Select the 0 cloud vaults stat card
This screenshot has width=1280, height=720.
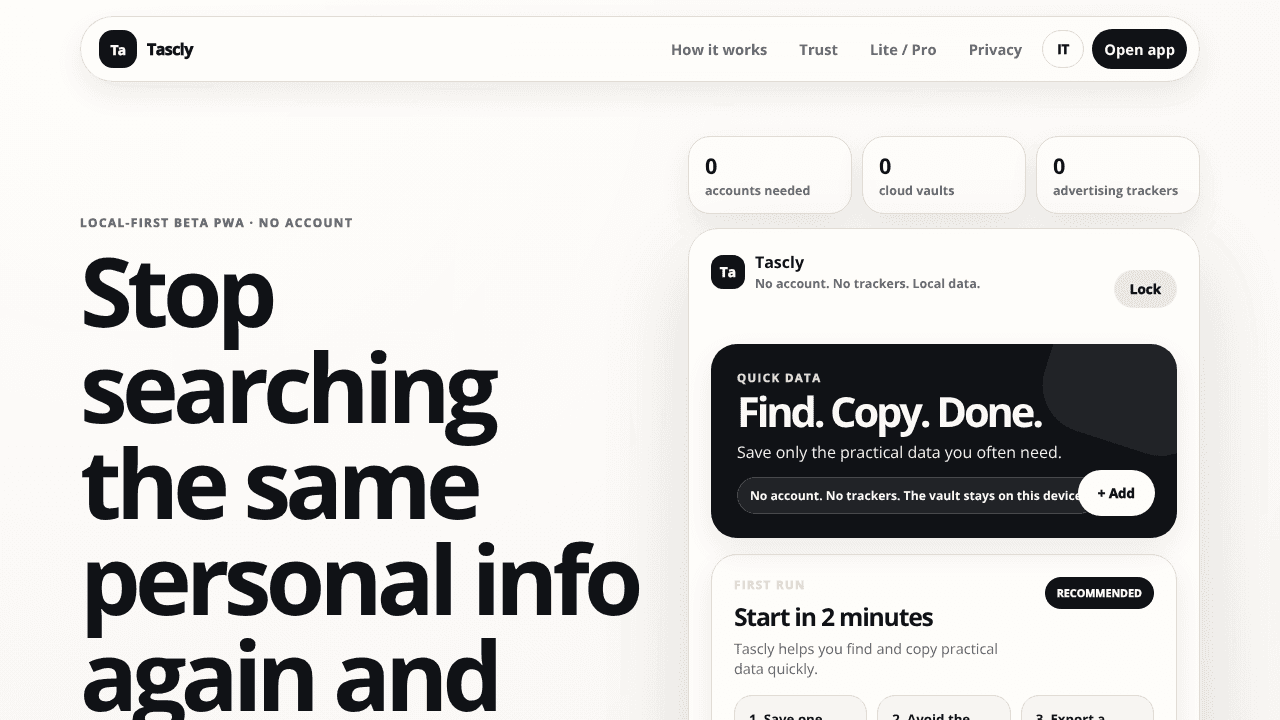coord(944,175)
